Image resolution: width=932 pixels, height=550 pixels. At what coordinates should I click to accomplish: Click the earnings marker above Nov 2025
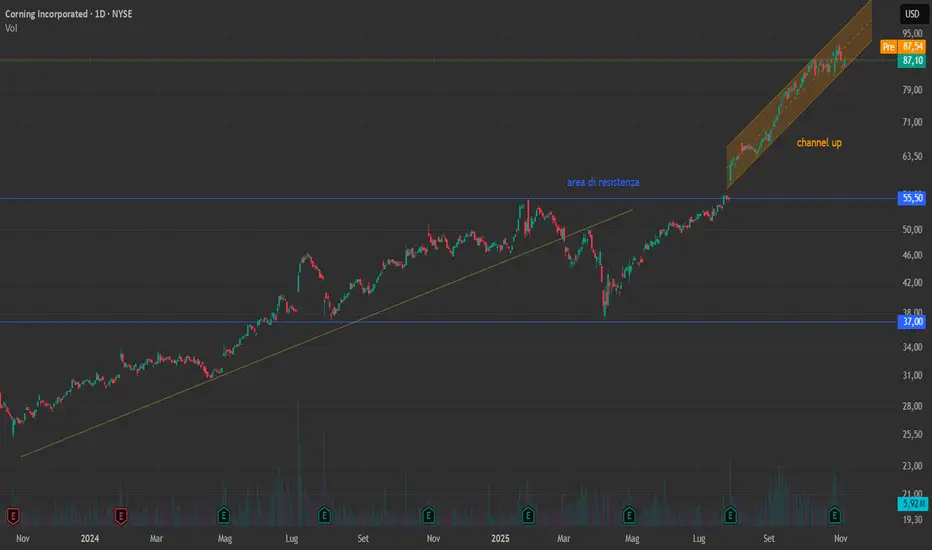[835, 515]
